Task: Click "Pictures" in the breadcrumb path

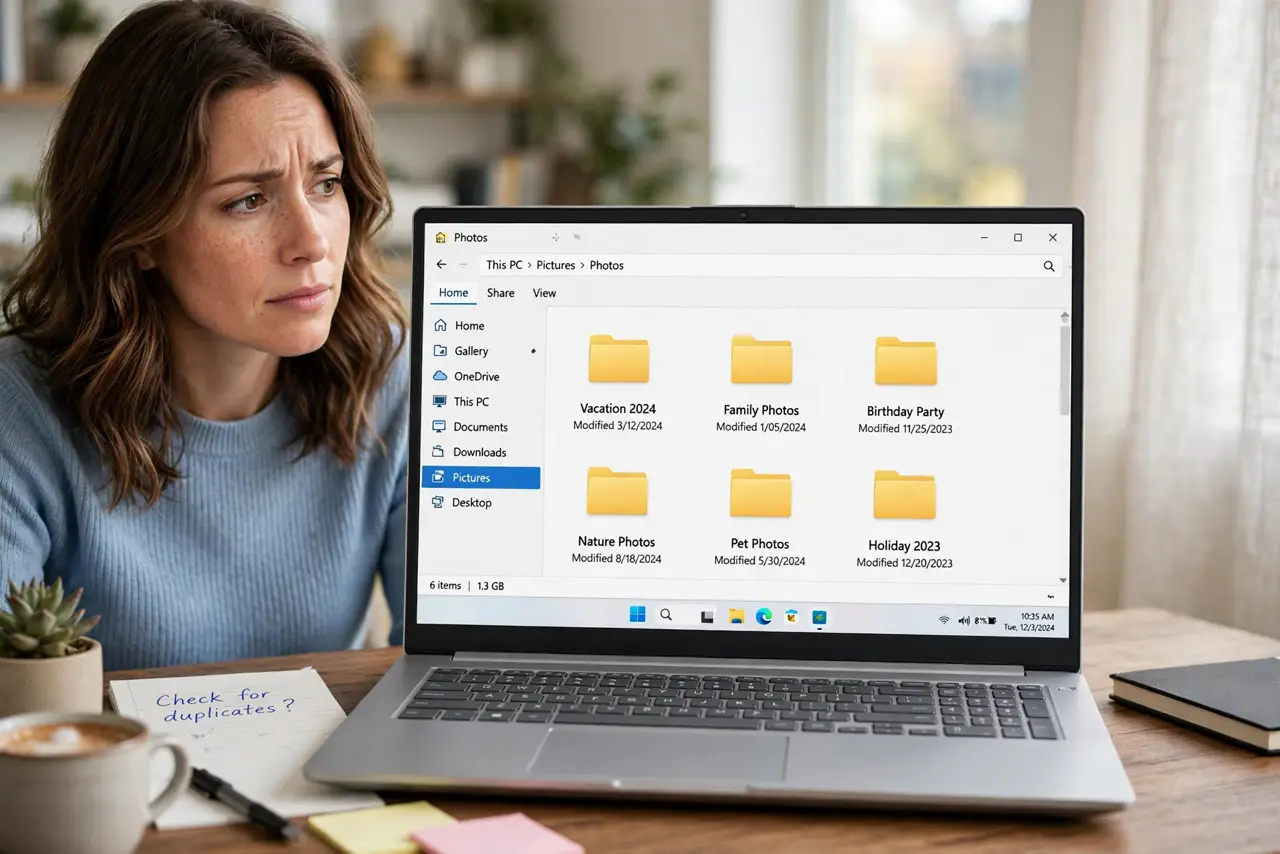Action: point(556,265)
